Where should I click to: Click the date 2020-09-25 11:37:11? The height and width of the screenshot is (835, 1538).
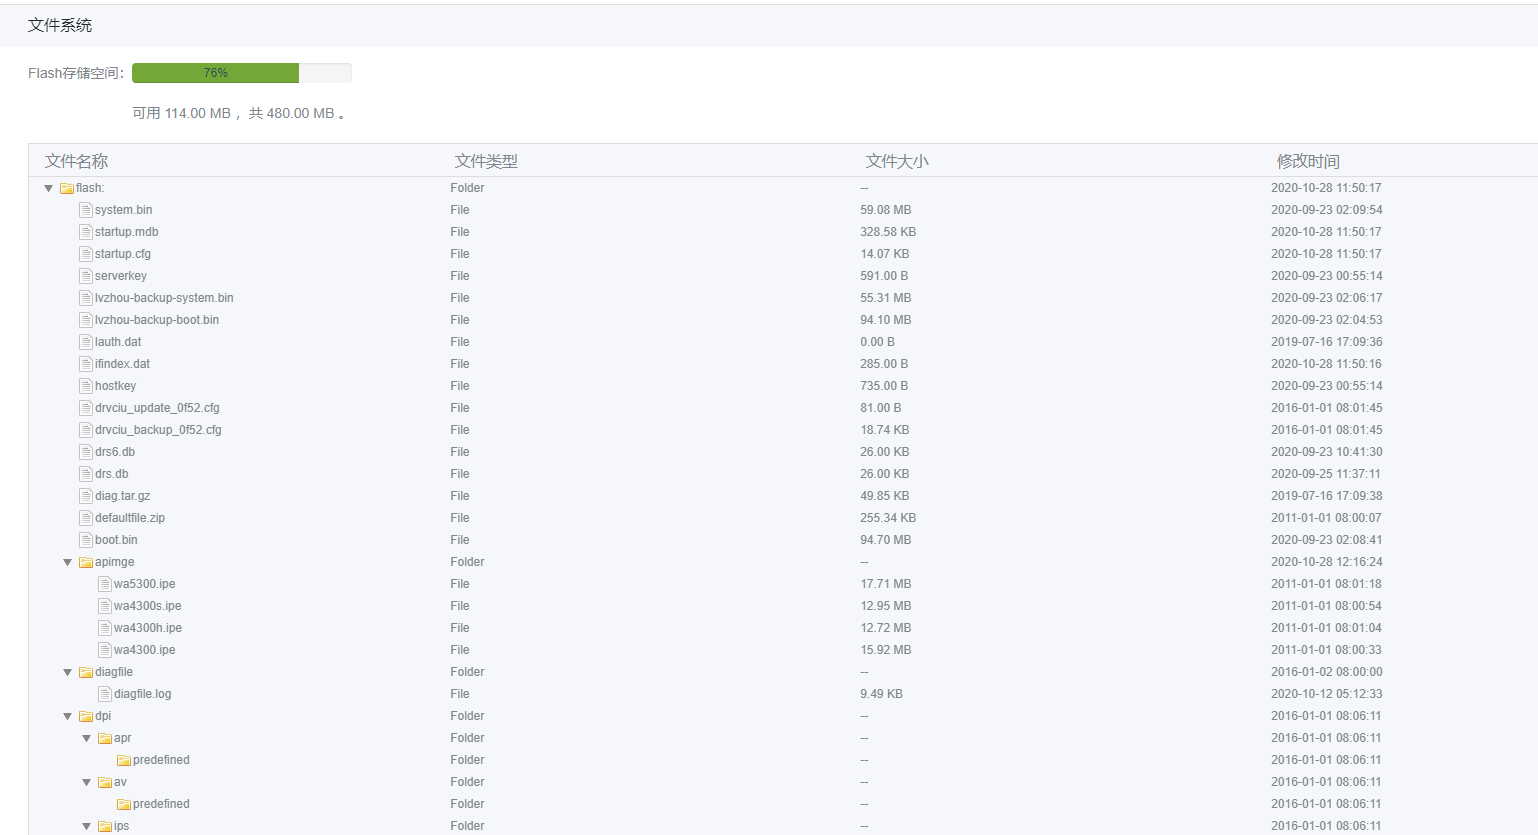(1326, 474)
